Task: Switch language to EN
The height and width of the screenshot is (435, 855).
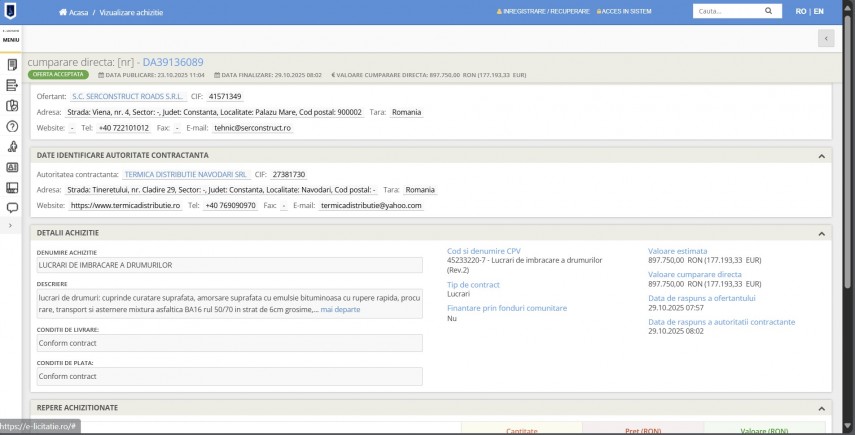Action: (819, 11)
